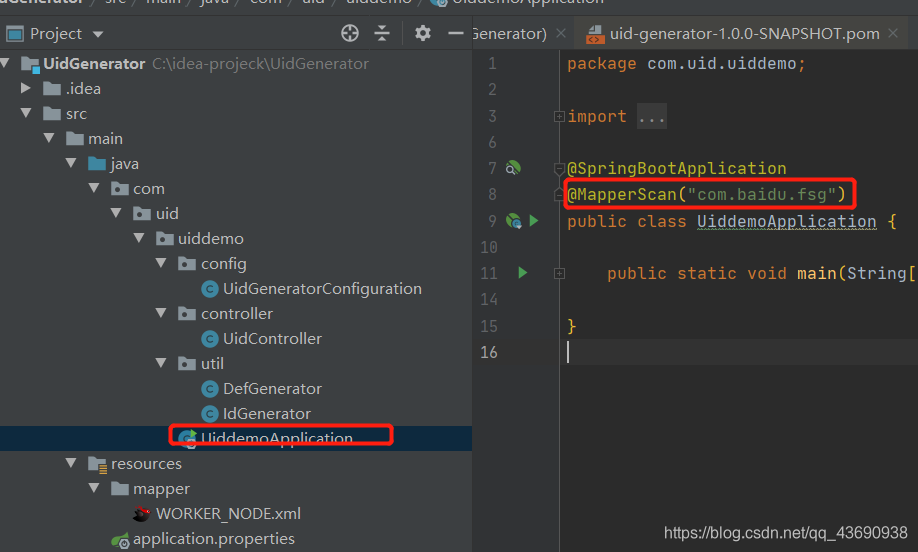Open the Project view dropdown
Viewport: 918px width, 552px height.
click(x=98, y=35)
